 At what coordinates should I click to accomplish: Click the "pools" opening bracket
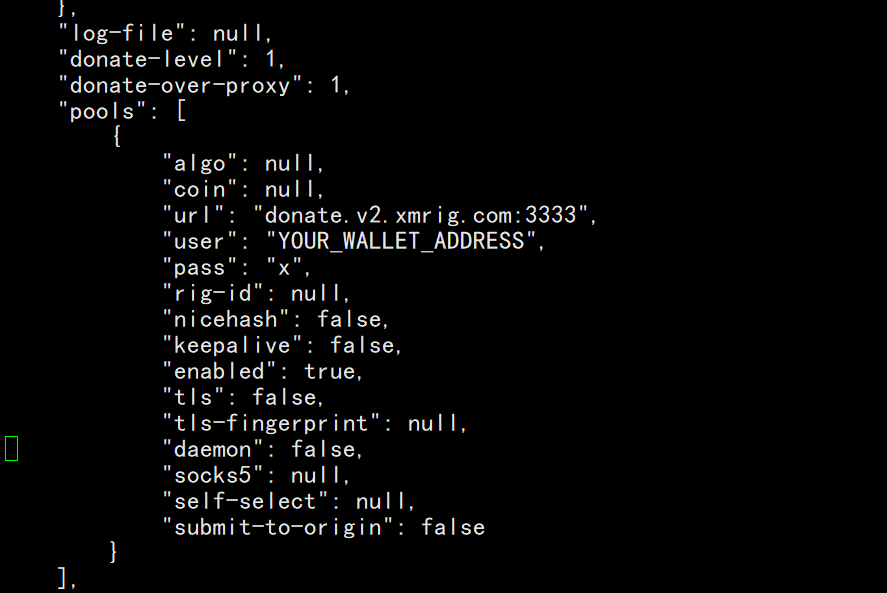coord(181,111)
